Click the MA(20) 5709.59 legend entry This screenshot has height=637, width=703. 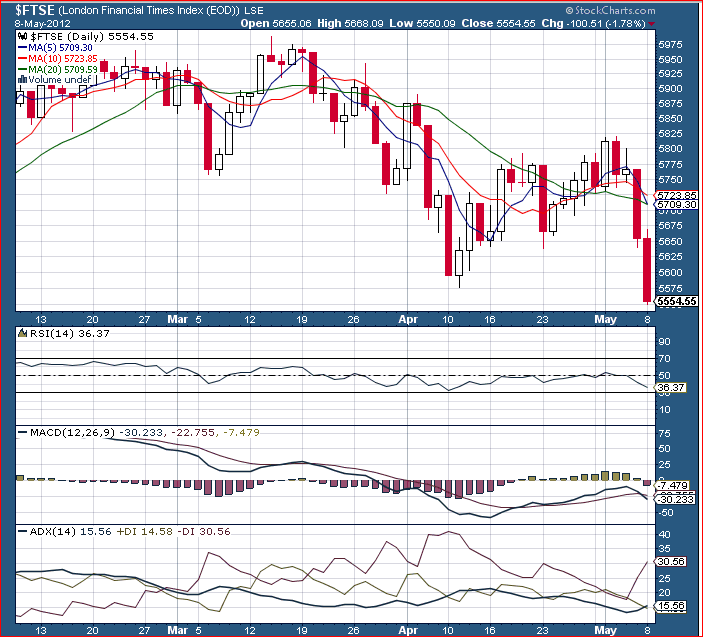pyautogui.click(x=63, y=69)
